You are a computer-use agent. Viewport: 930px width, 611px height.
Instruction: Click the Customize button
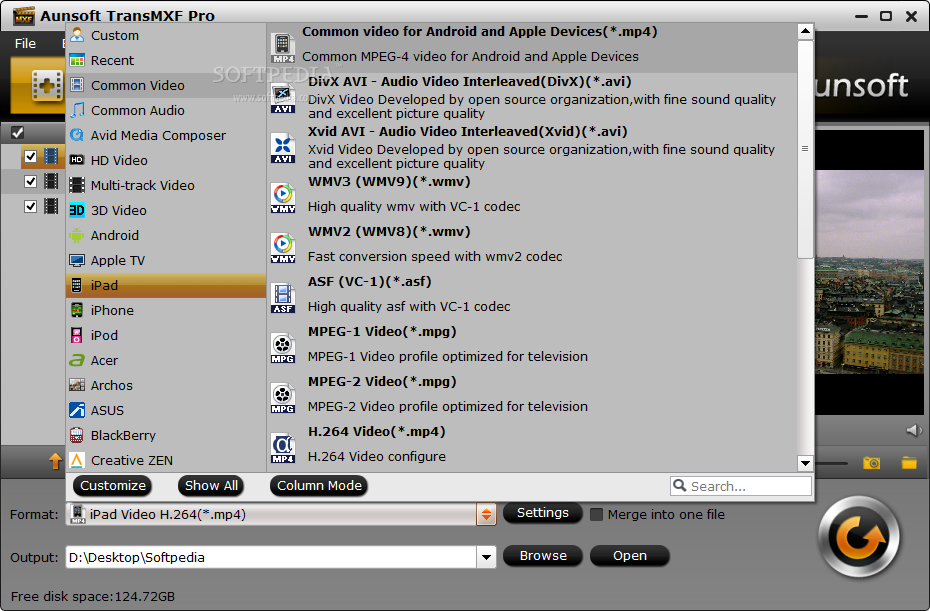pos(113,485)
